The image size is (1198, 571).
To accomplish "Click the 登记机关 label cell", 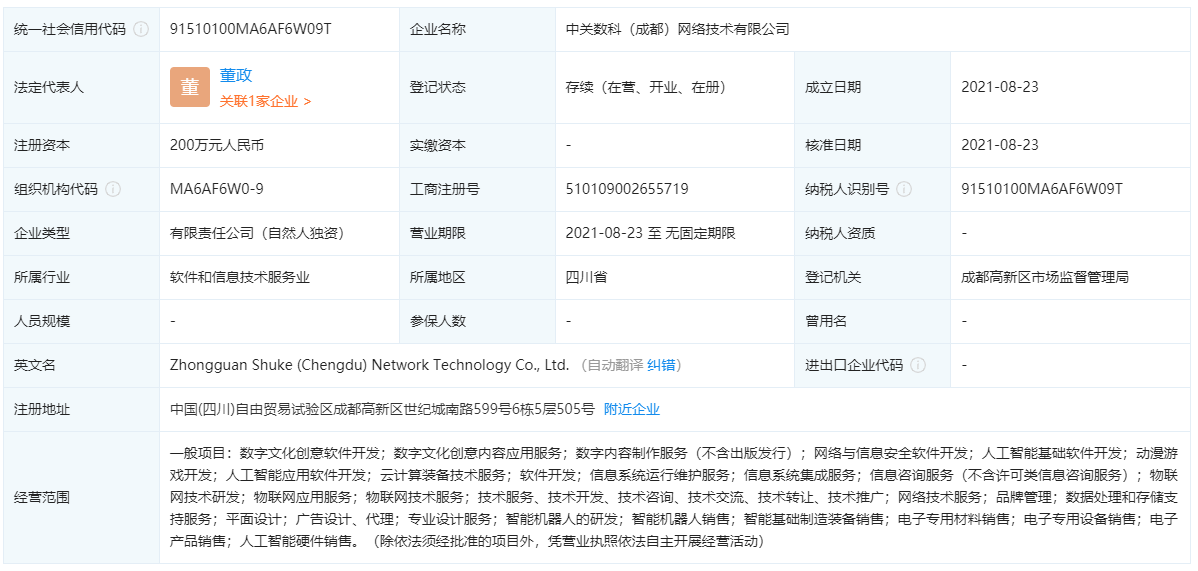I will pyautogui.click(x=873, y=277).
